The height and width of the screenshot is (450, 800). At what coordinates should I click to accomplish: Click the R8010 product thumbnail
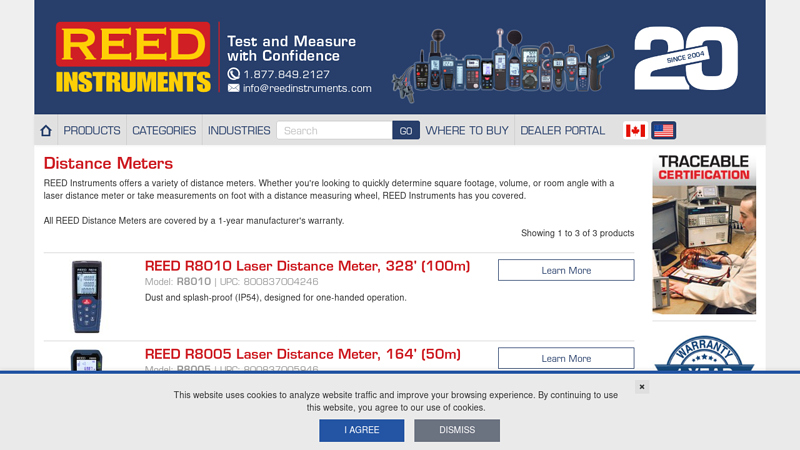(87, 297)
